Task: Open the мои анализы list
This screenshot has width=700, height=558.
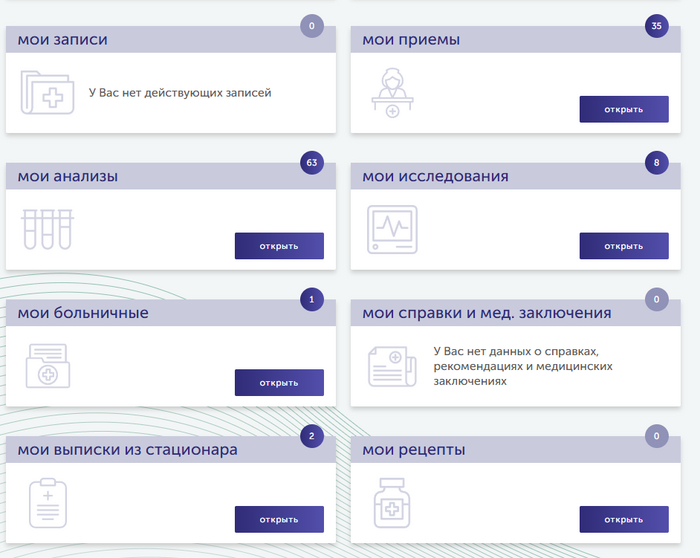Action: pyautogui.click(x=279, y=246)
